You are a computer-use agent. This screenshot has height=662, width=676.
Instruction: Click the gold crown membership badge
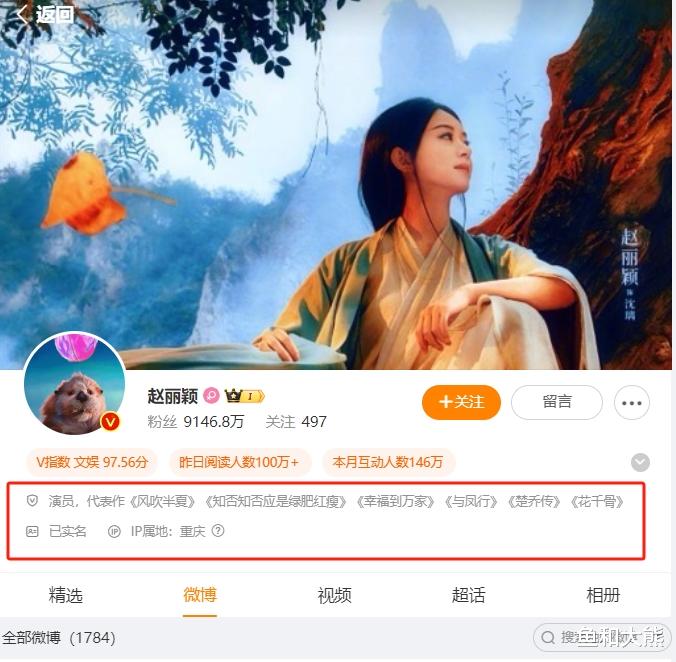pos(244,396)
